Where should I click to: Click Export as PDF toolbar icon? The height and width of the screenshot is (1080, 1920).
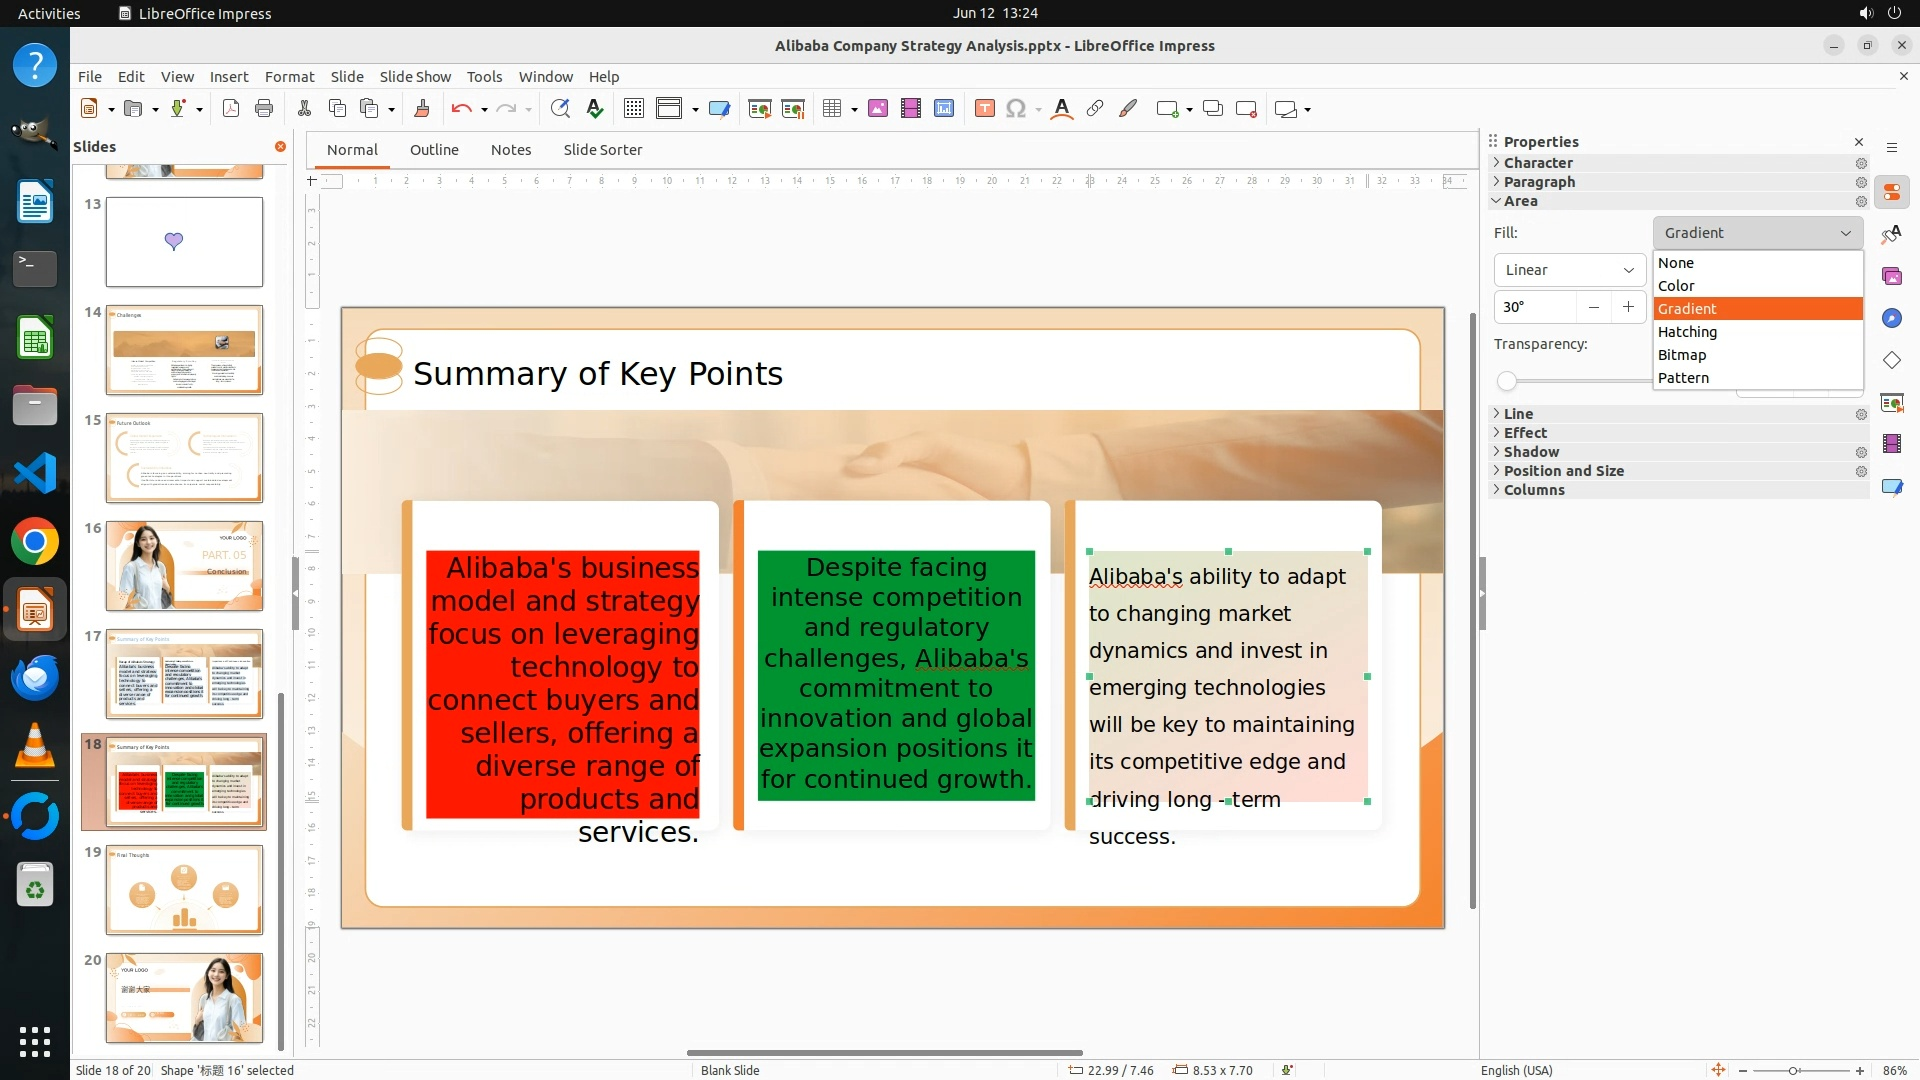pyautogui.click(x=231, y=109)
